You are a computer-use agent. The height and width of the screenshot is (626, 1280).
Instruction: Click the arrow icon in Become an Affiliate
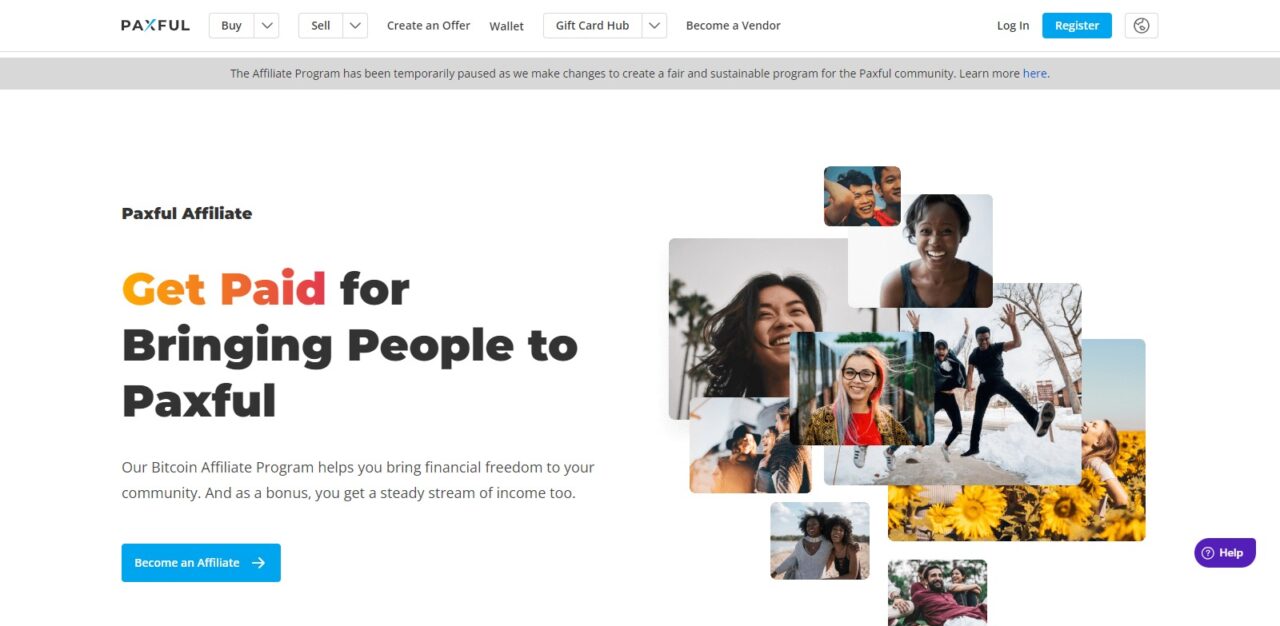click(258, 563)
